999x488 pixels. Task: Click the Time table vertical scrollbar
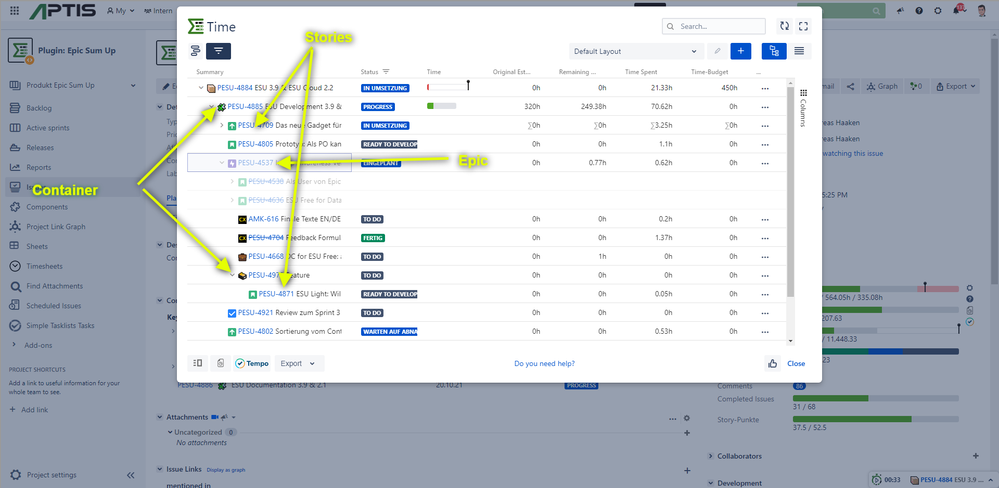(791, 191)
